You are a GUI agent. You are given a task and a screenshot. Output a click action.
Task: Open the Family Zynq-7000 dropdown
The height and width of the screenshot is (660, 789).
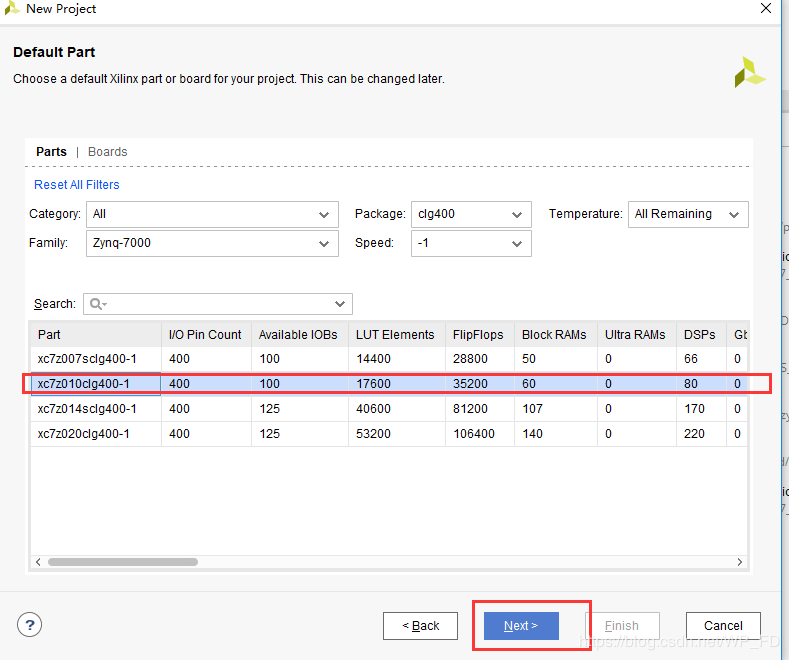pyautogui.click(x=211, y=243)
